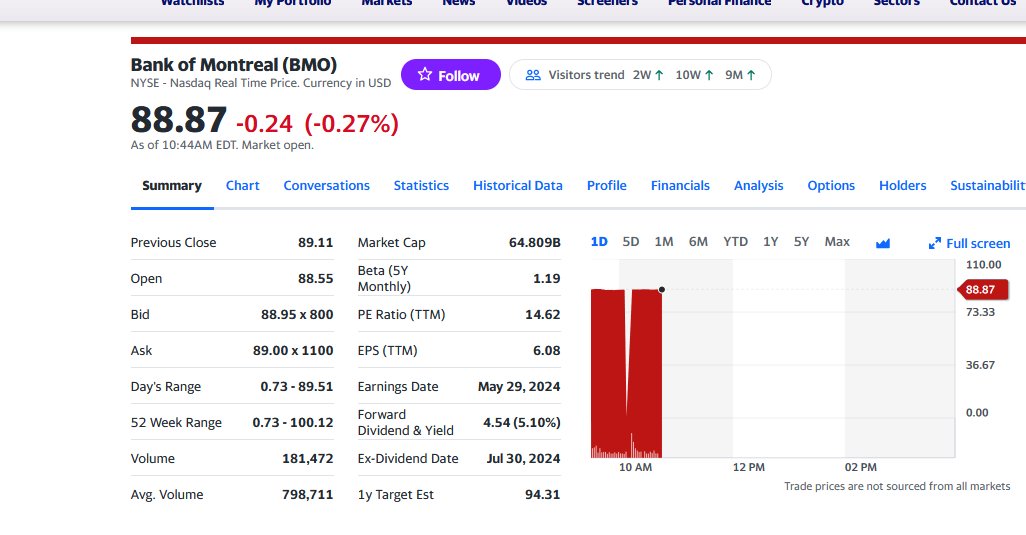The height and width of the screenshot is (535, 1026).
Task: Open the Sustainability tab
Action: pyautogui.click(x=988, y=186)
